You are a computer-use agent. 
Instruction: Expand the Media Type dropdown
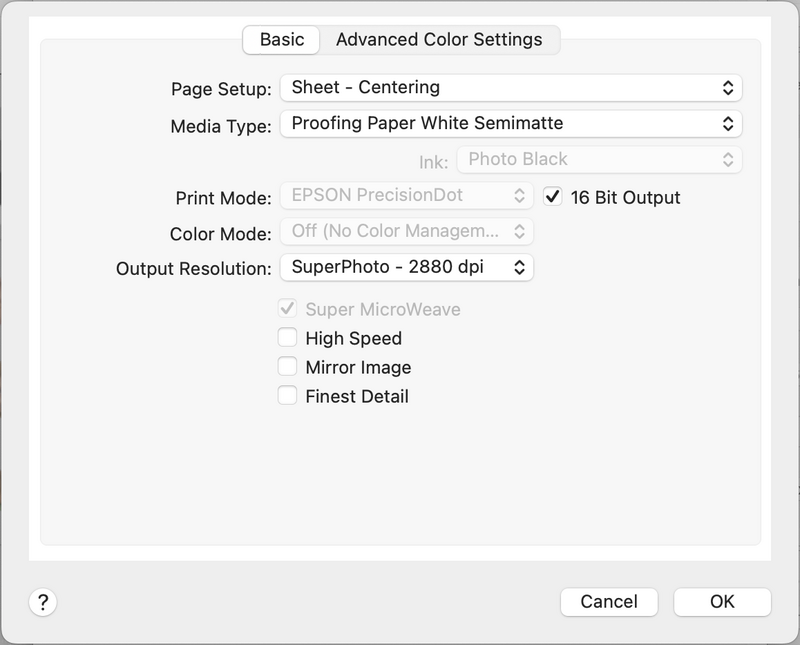[511, 124]
